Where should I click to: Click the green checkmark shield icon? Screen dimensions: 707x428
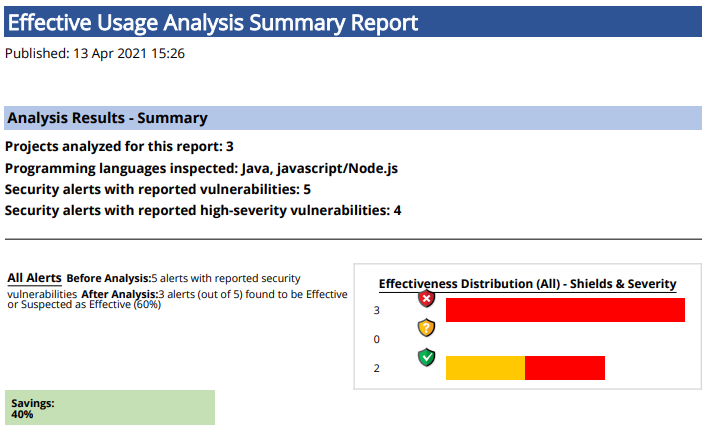[426, 357]
